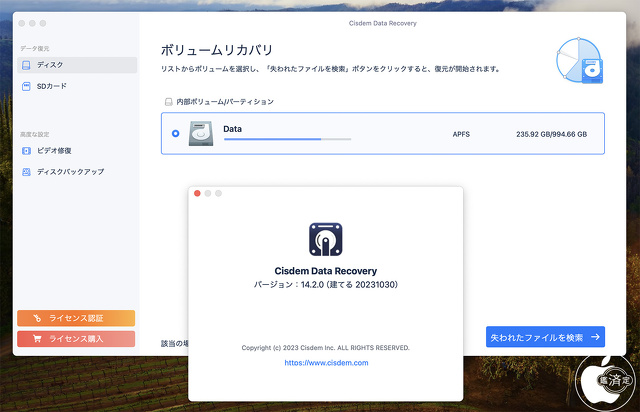Viewport: 640px width, 412px height.
Task: Click the key icon on the ライセンス認証 button
Action: 37,318
